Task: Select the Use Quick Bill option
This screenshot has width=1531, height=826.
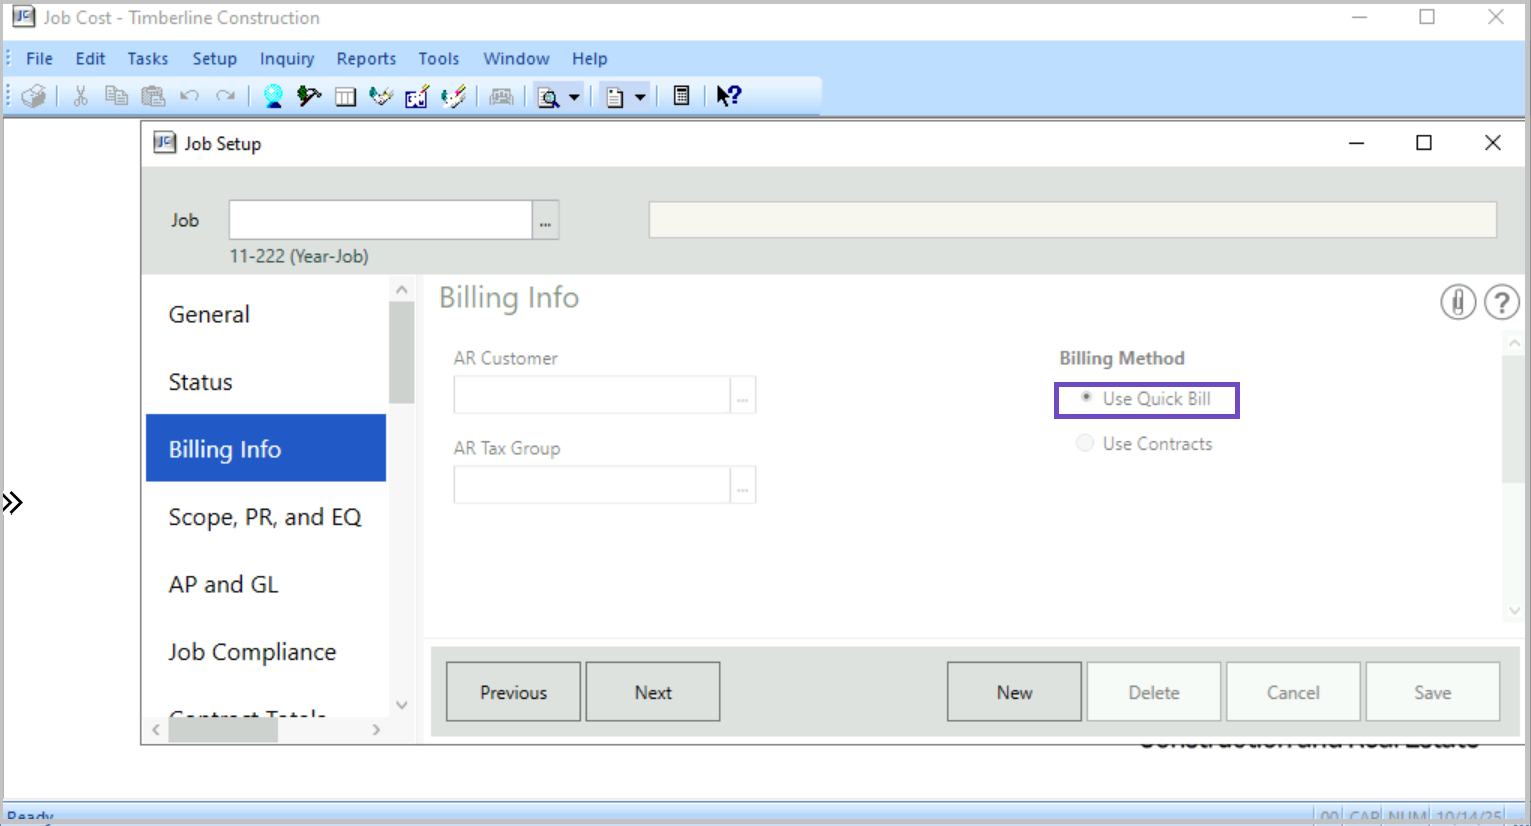Action: pyautogui.click(x=1086, y=398)
